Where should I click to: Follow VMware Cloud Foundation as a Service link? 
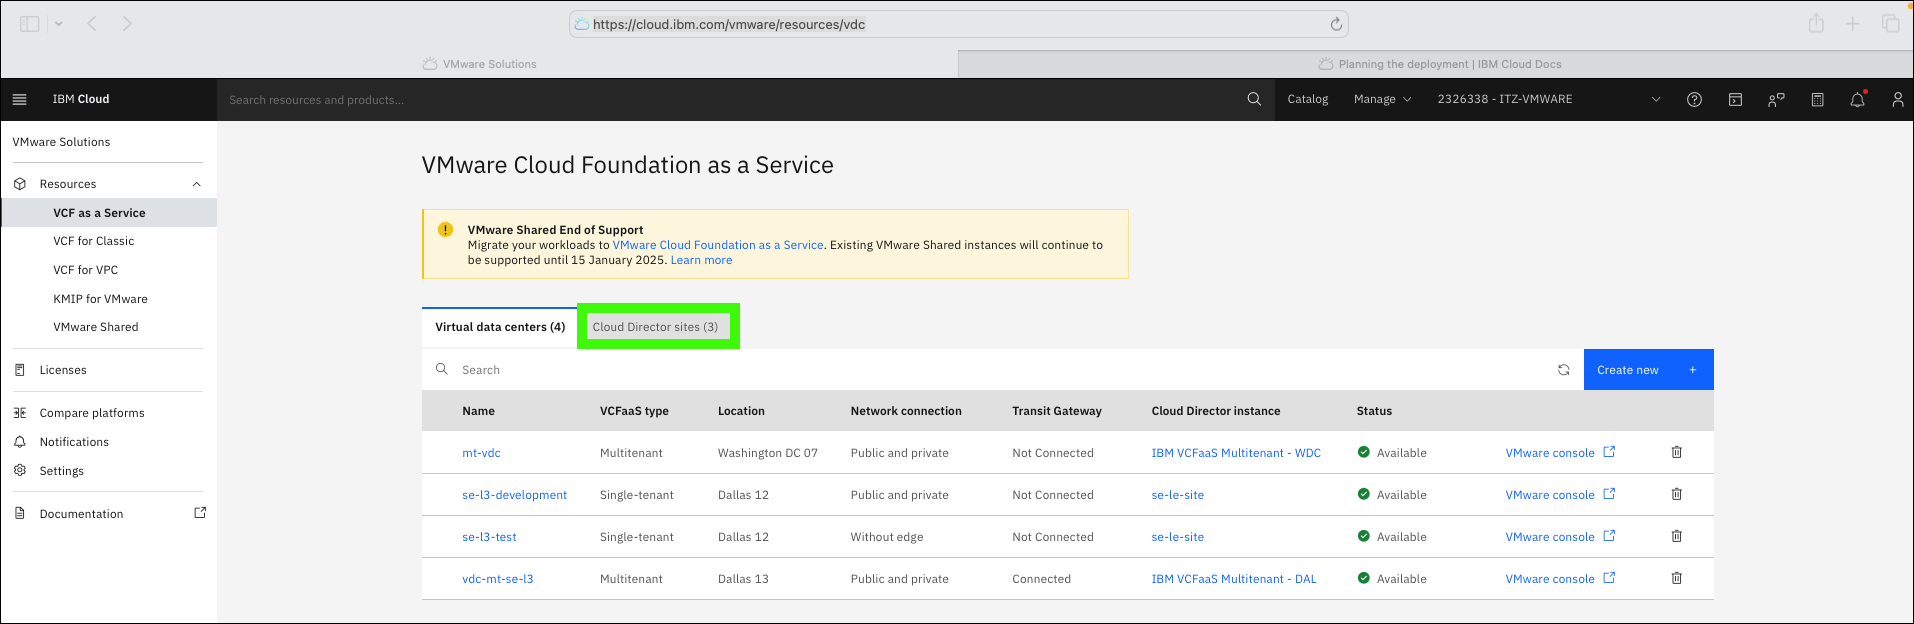[718, 245]
